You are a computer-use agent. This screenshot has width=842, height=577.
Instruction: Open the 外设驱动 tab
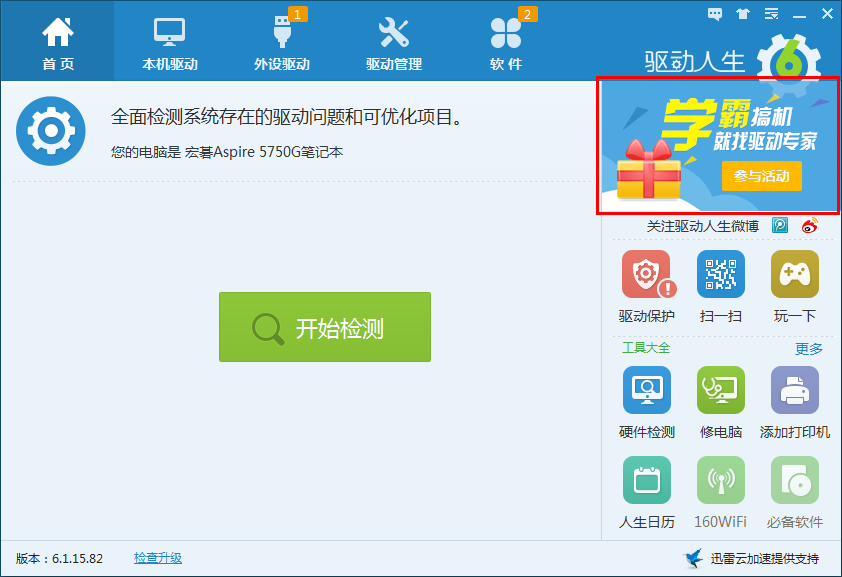(x=282, y=41)
